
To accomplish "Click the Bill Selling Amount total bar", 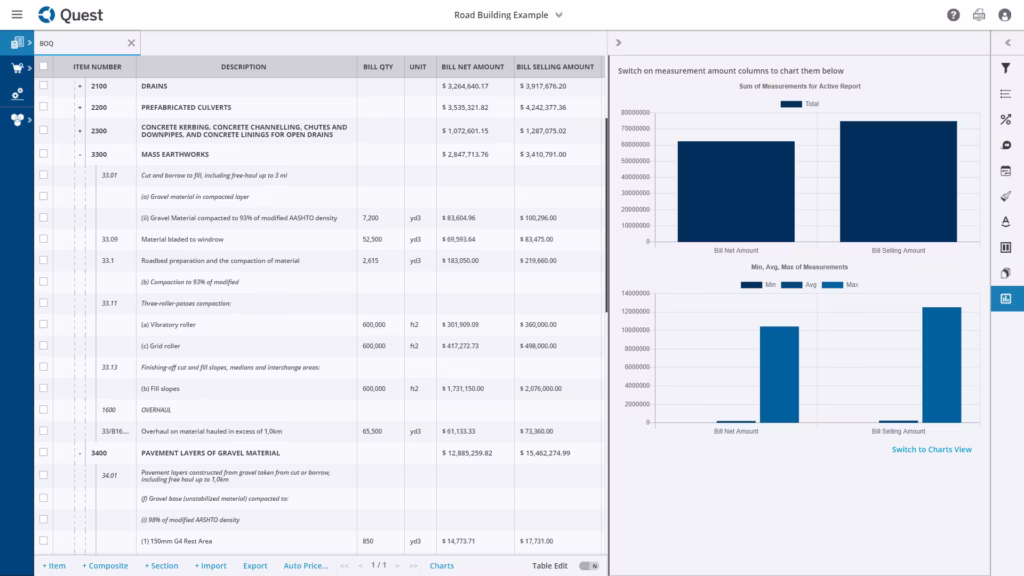I will point(898,182).
